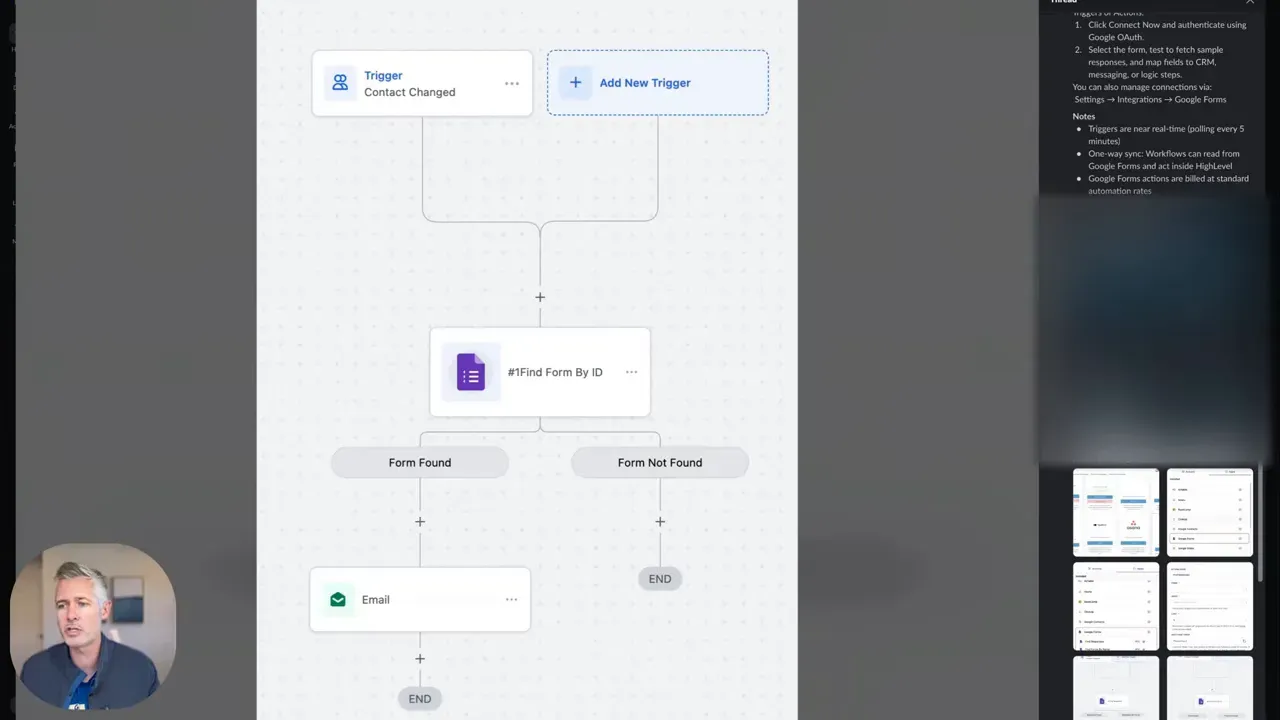Image resolution: width=1280 pixels, height=720 pixels.
Task: Click the presenter webcam video overlay
Action: coord(93,627)
